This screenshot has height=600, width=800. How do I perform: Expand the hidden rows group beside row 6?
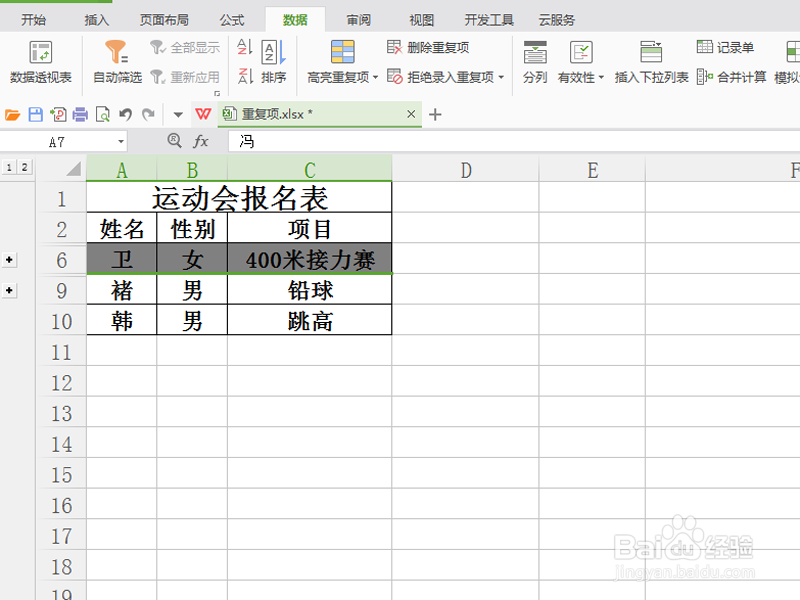tap(9, 260)
